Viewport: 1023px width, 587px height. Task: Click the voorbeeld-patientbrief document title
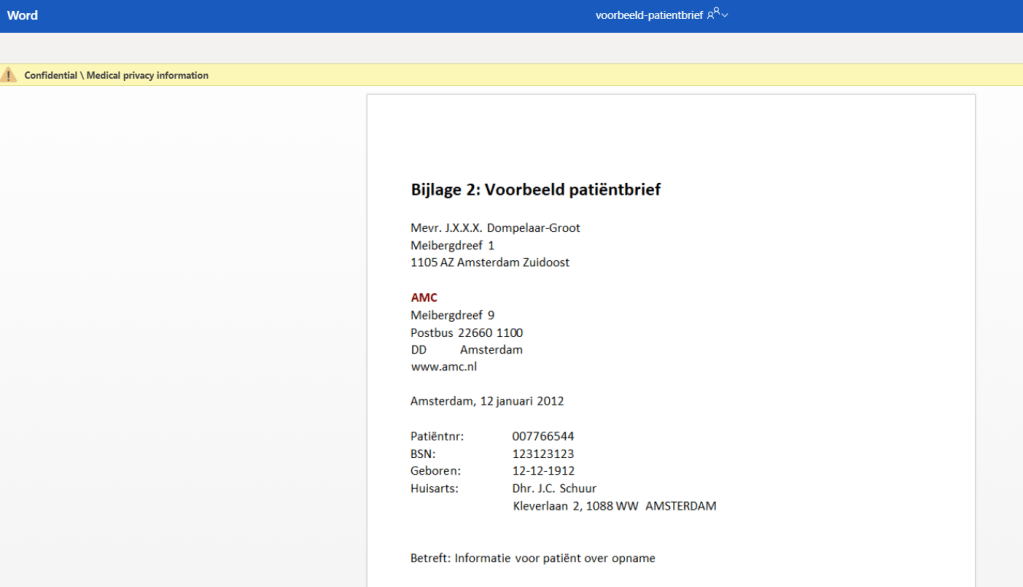click(x=648, y=15)
